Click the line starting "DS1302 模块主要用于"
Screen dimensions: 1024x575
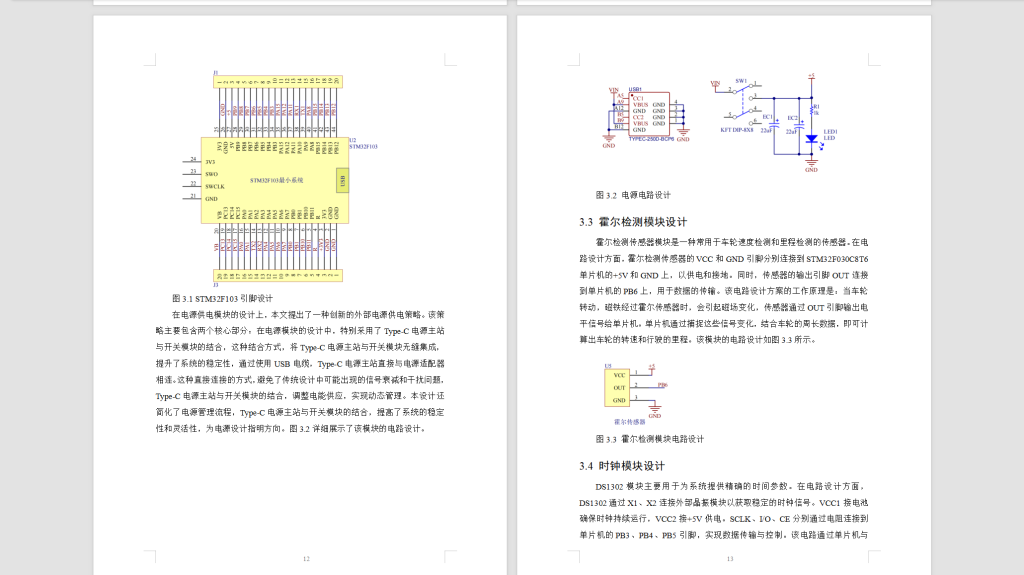click(x=731, y=487)
